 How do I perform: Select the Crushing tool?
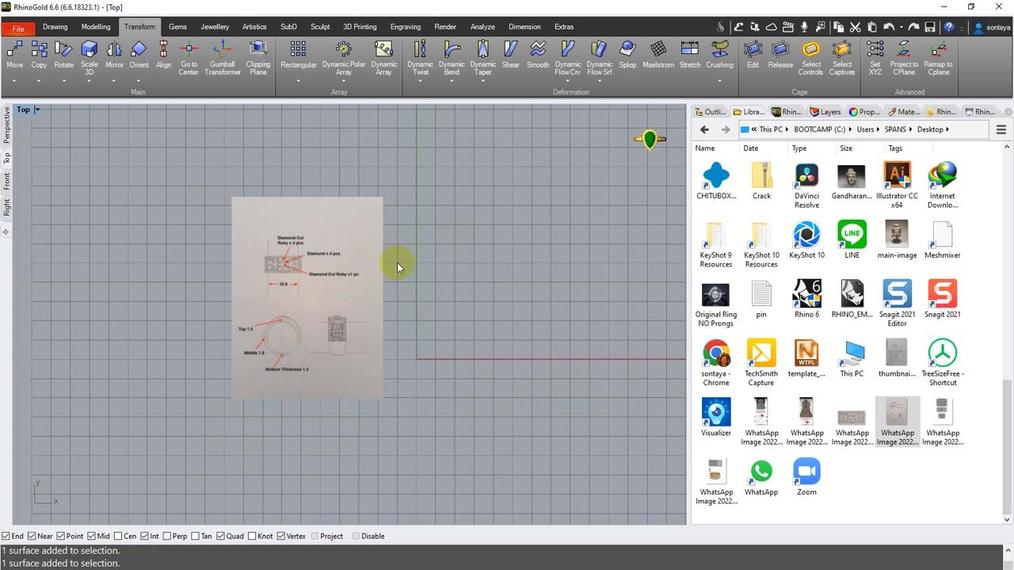pos(719,54)
